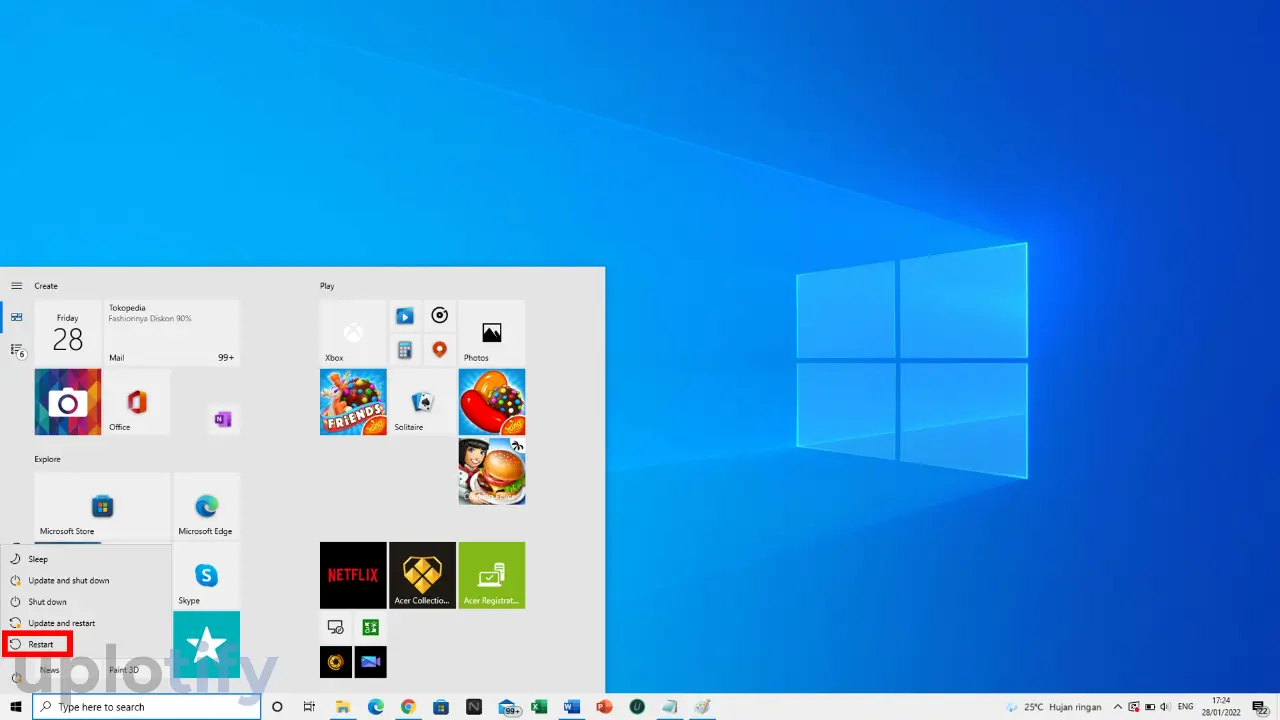1280x720 pixels.
Task: Switch to pinned tiles view
Action: click(16, 317)
